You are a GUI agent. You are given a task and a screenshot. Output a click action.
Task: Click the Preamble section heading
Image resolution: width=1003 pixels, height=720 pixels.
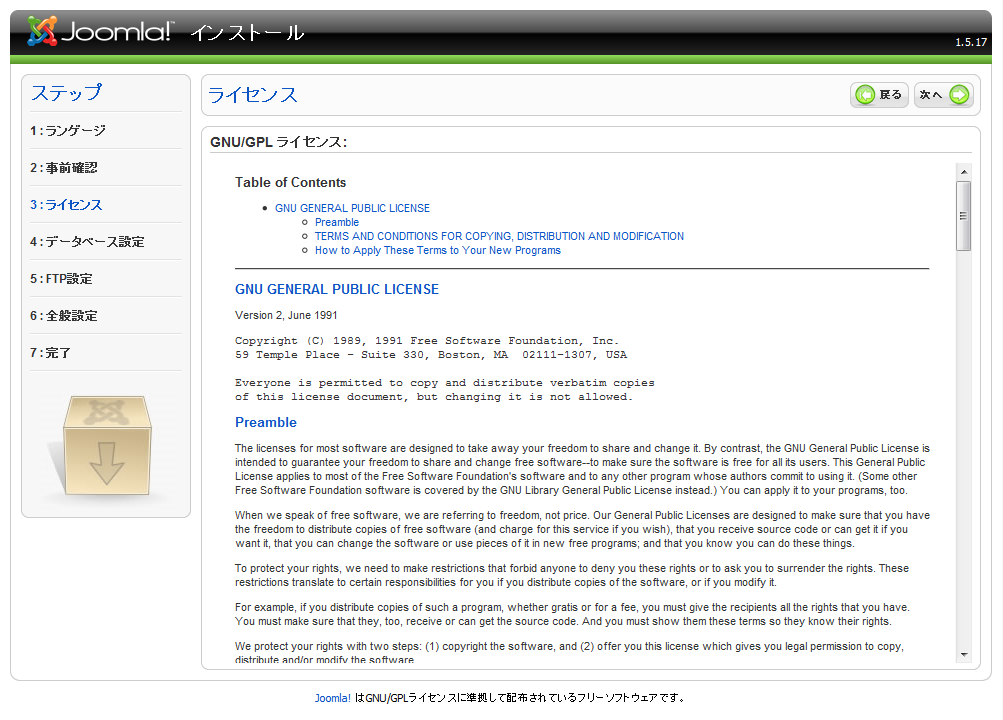[x=265, y=423]
